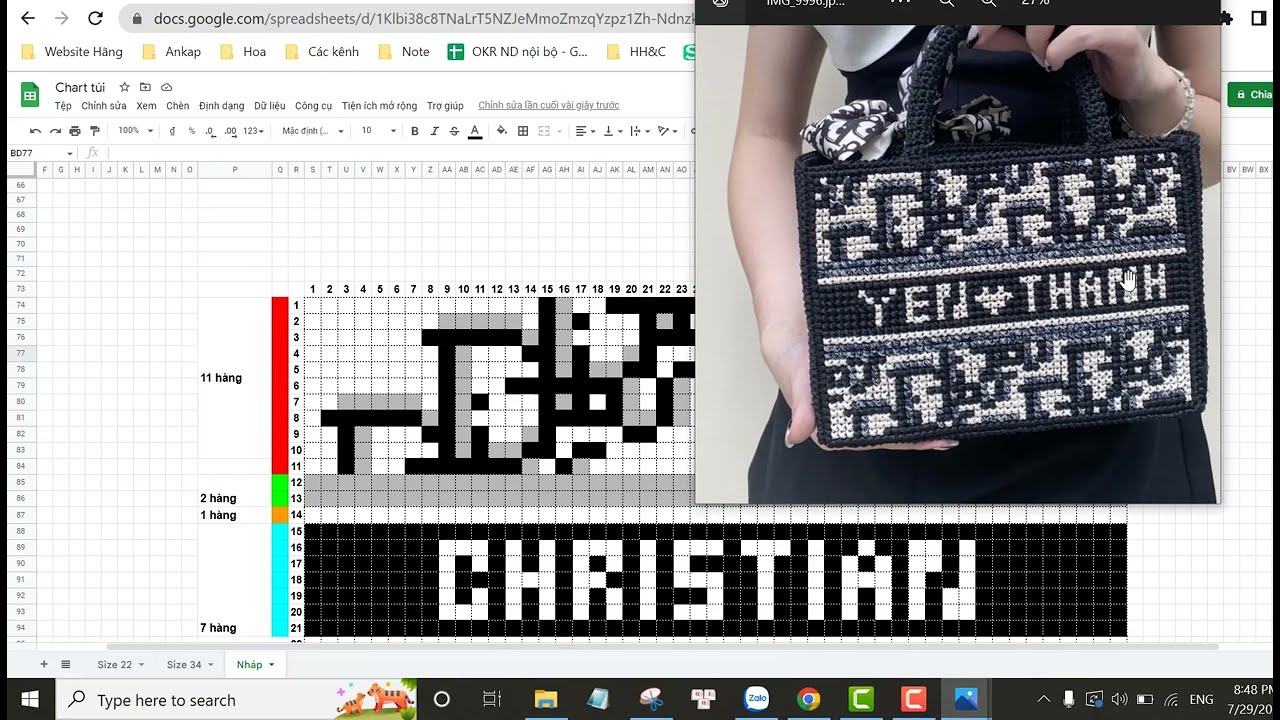The height and width of the screenshot is (720, 1280).
Task: Open the all sheets list icon
Action: (x=66, y=664)
